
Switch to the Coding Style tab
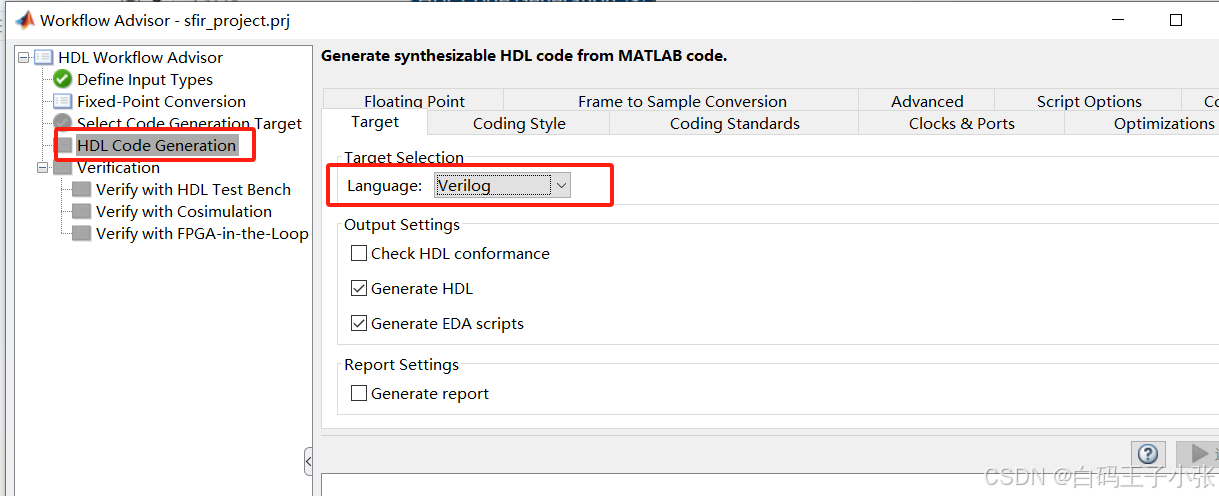(x=519, y=123)
